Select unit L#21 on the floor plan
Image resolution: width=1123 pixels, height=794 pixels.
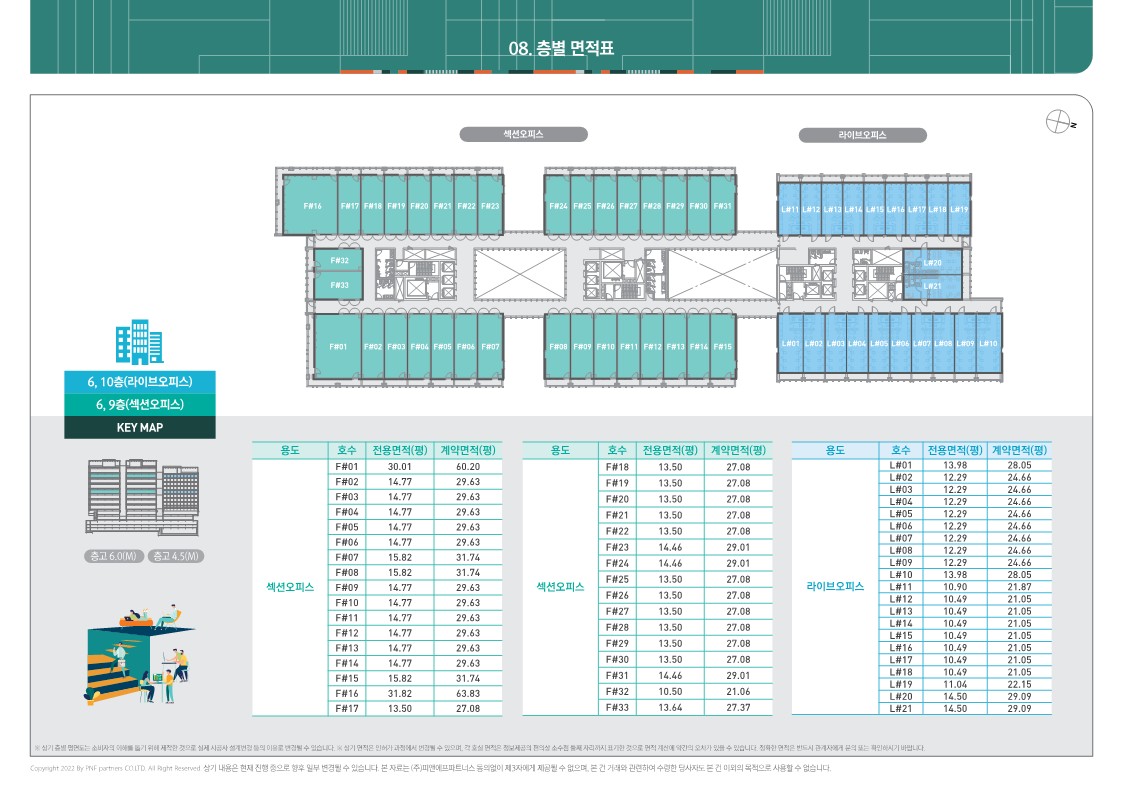click(x=932, y=286)
